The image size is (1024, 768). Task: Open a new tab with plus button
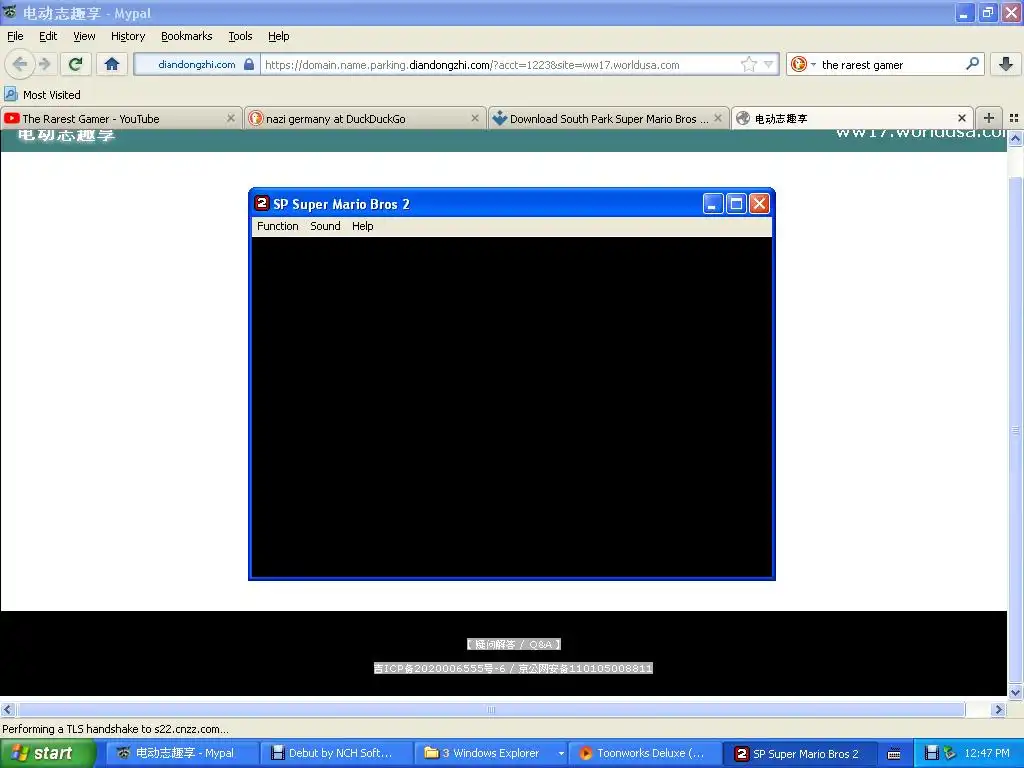[x=989, y=118]
